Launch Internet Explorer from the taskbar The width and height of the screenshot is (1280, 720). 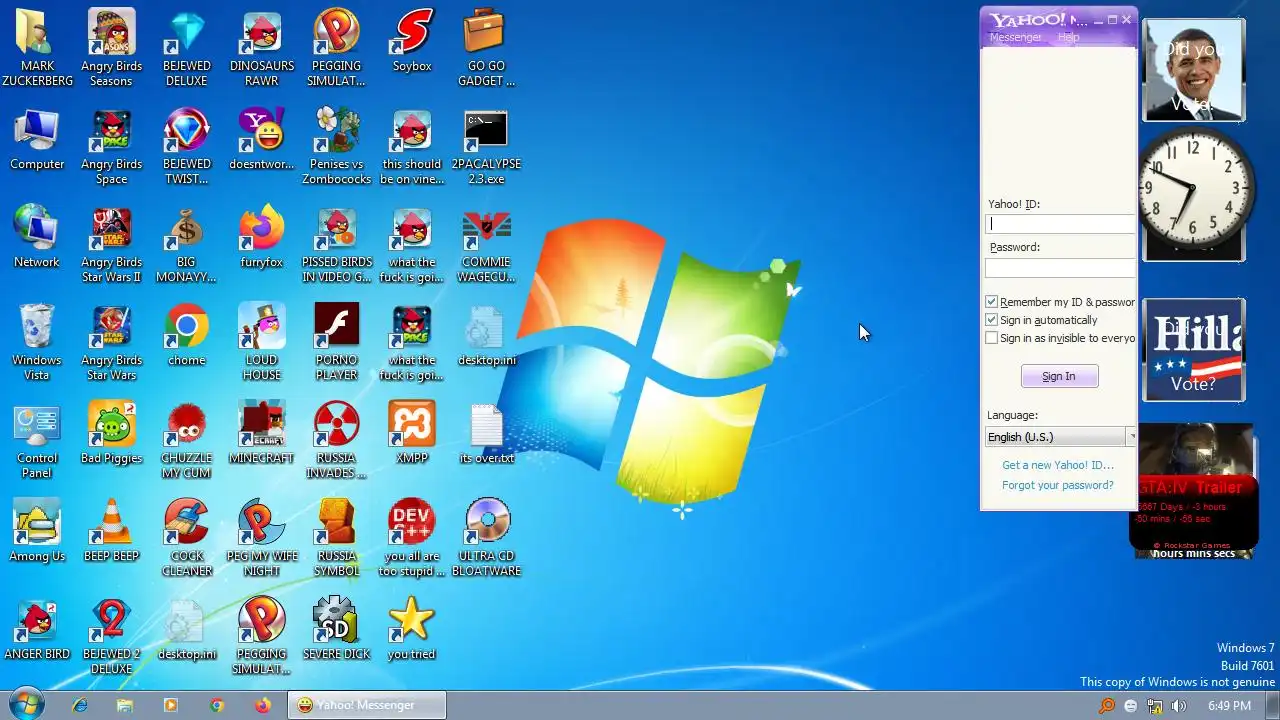pos(81,705)
